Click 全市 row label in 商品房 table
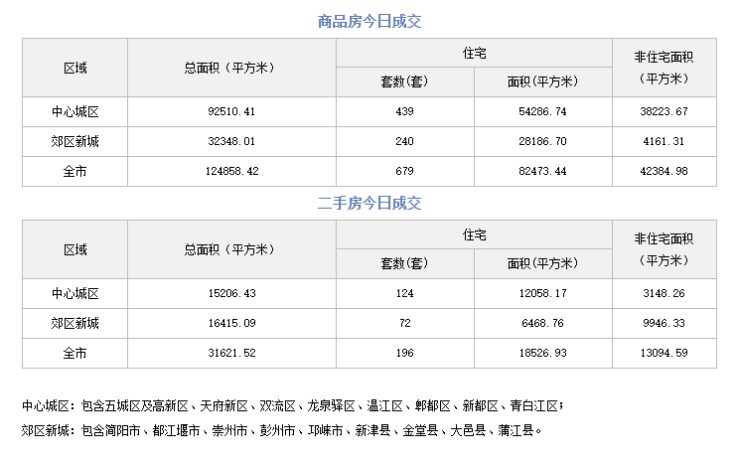740x463 pixels. [x=75, y=171]
